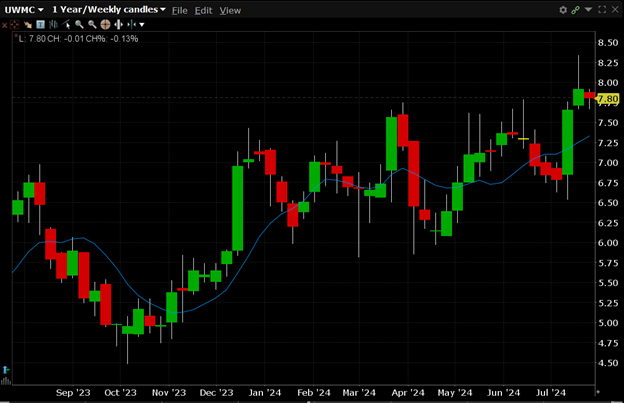This screenshot has height=403, width=624.
Task: Click the yellow 7.80 current price tag
Action: (x=608, y=99)
